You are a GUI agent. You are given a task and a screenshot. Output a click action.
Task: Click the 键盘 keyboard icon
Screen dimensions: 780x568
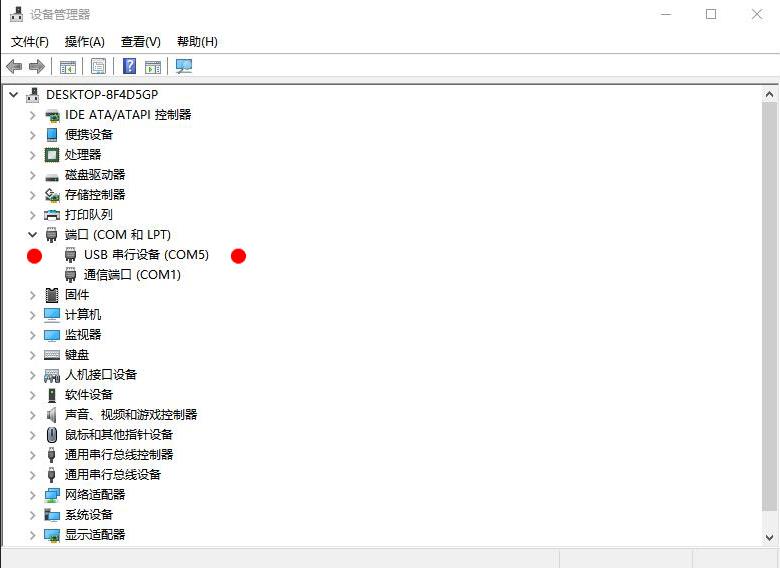(x=52, y=355)
